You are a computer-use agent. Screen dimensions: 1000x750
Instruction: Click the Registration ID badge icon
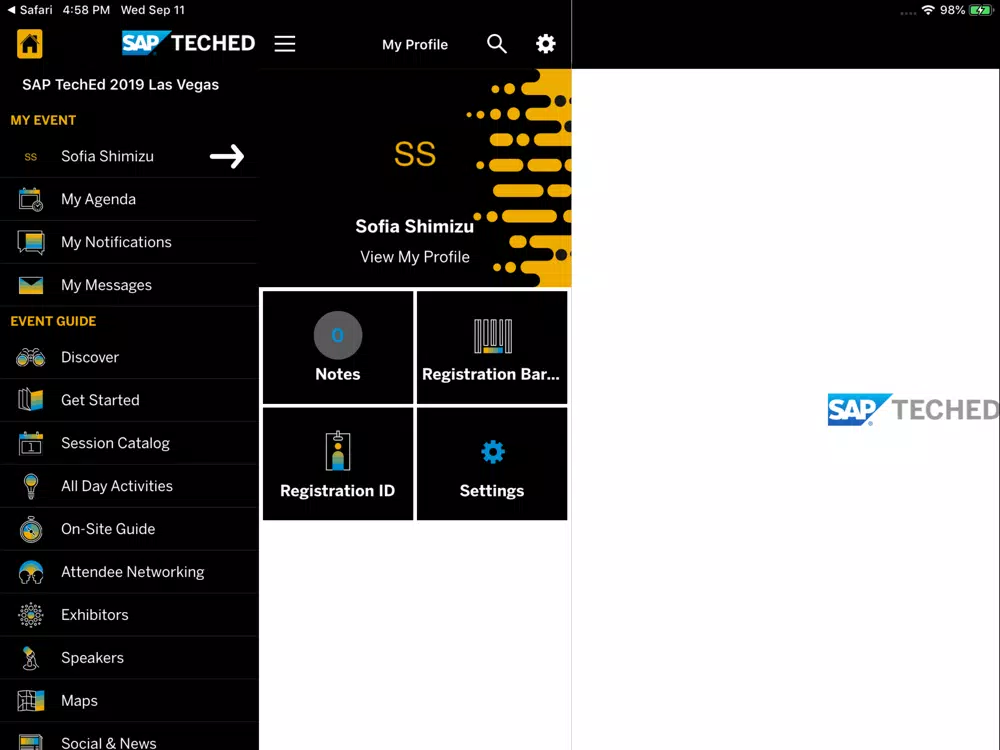click(338, 451)
